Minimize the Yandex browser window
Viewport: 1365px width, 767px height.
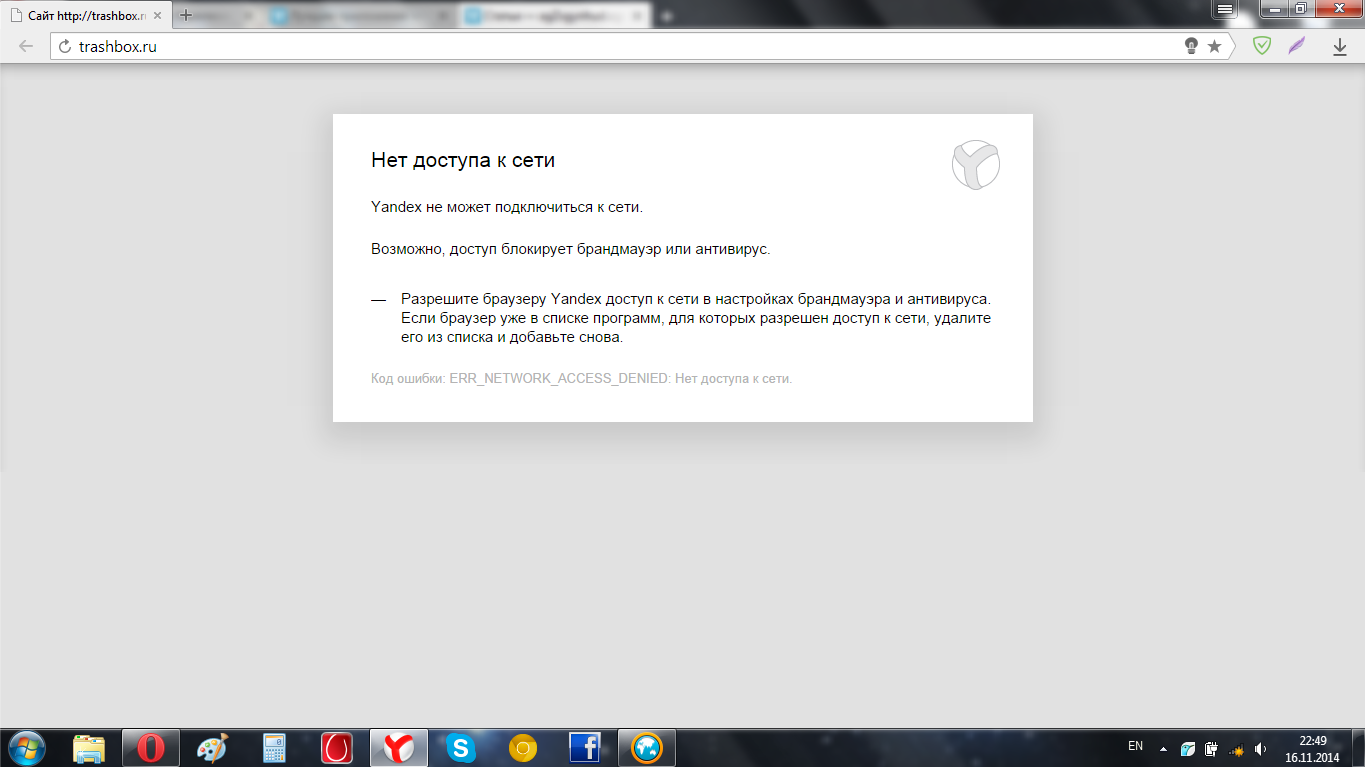[1273, 8]
